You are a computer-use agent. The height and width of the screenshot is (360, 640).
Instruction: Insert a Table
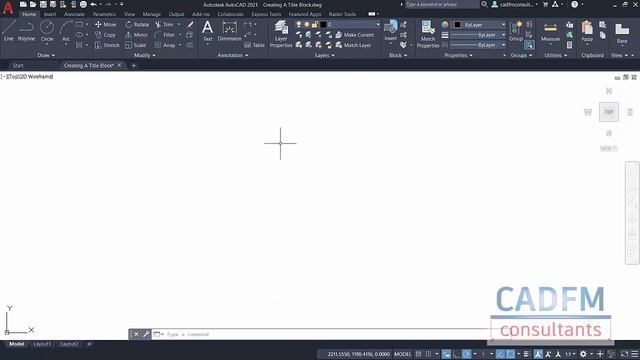[255, 45]
